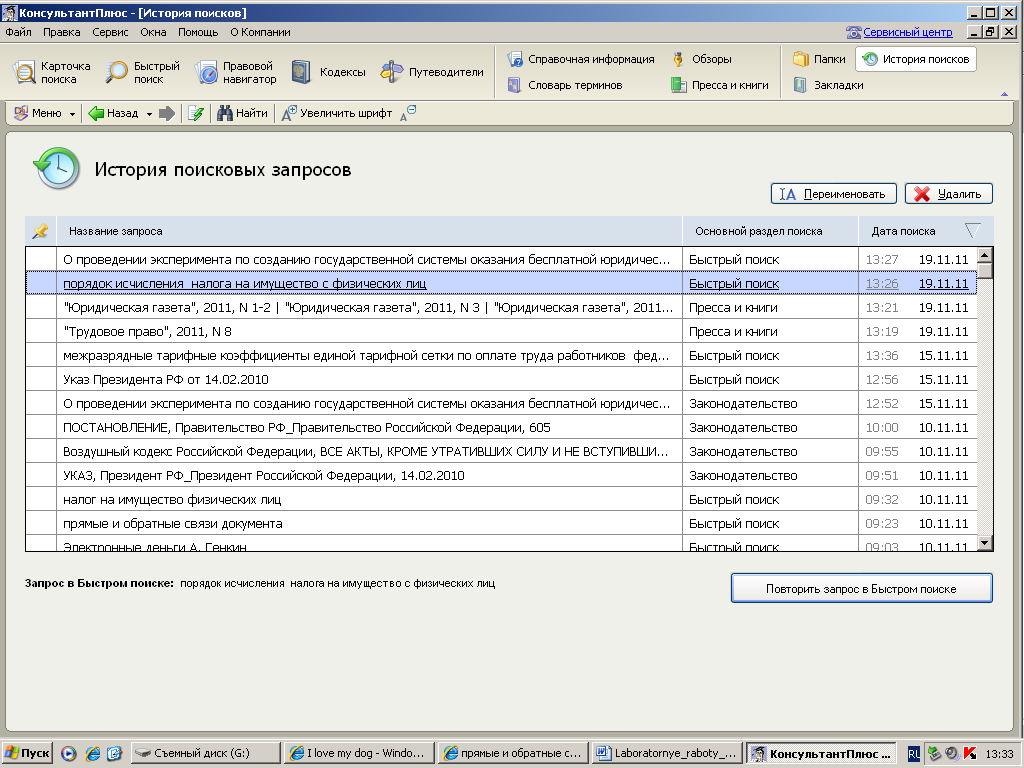Open Папки folders

coord(819,59)
